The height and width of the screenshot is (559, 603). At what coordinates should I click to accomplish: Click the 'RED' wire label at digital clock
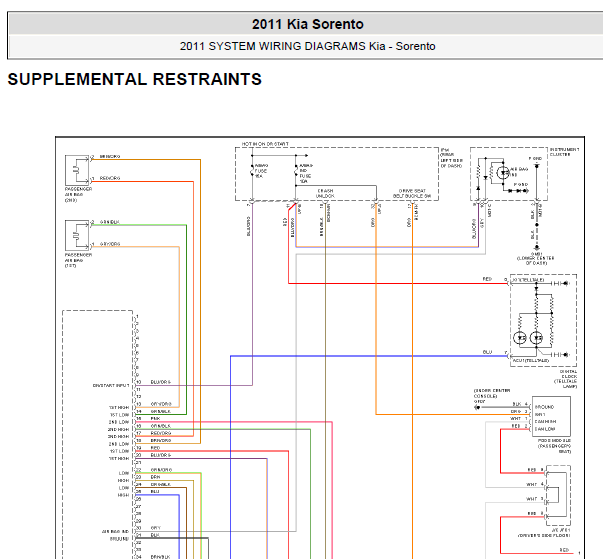pyautogui.click(x=487, y=279)
